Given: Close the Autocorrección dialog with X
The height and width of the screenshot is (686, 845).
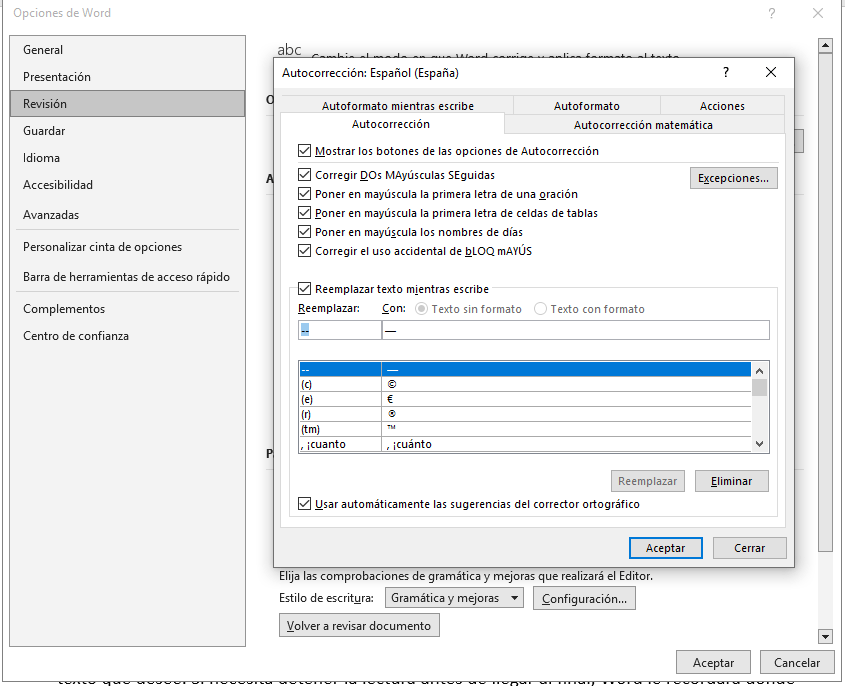Looking at the screenshot, I should click(771, 72).
